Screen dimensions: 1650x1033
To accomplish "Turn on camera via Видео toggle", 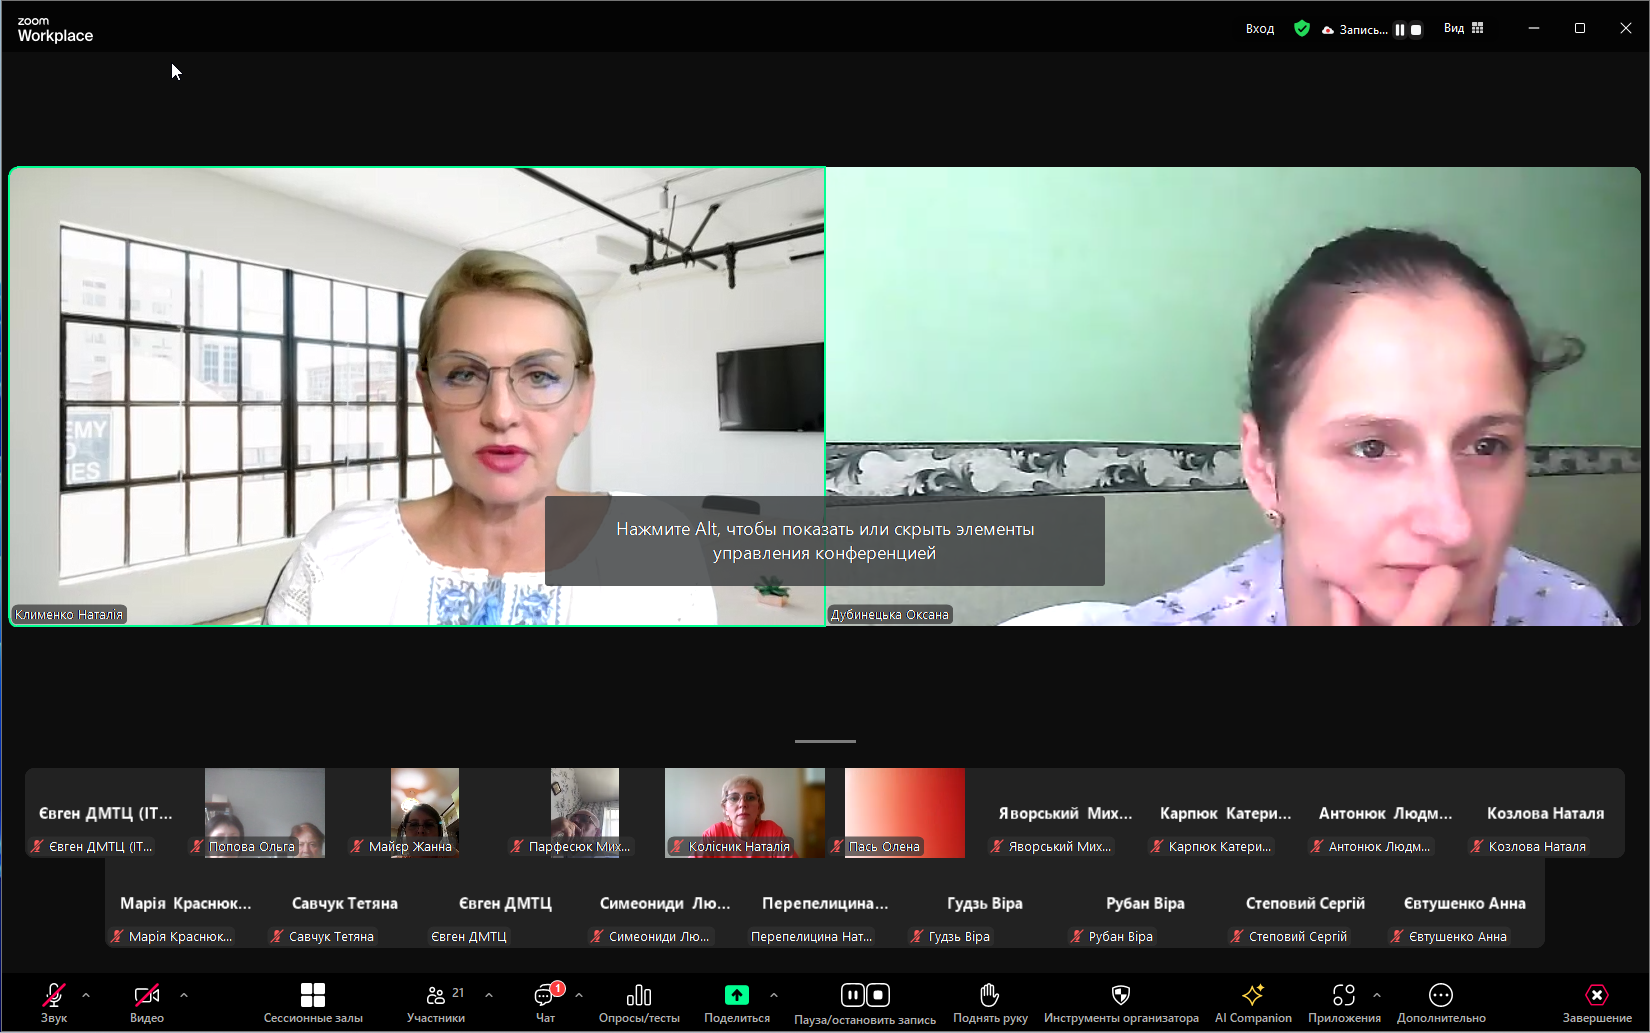I will (x=146, y=995).
